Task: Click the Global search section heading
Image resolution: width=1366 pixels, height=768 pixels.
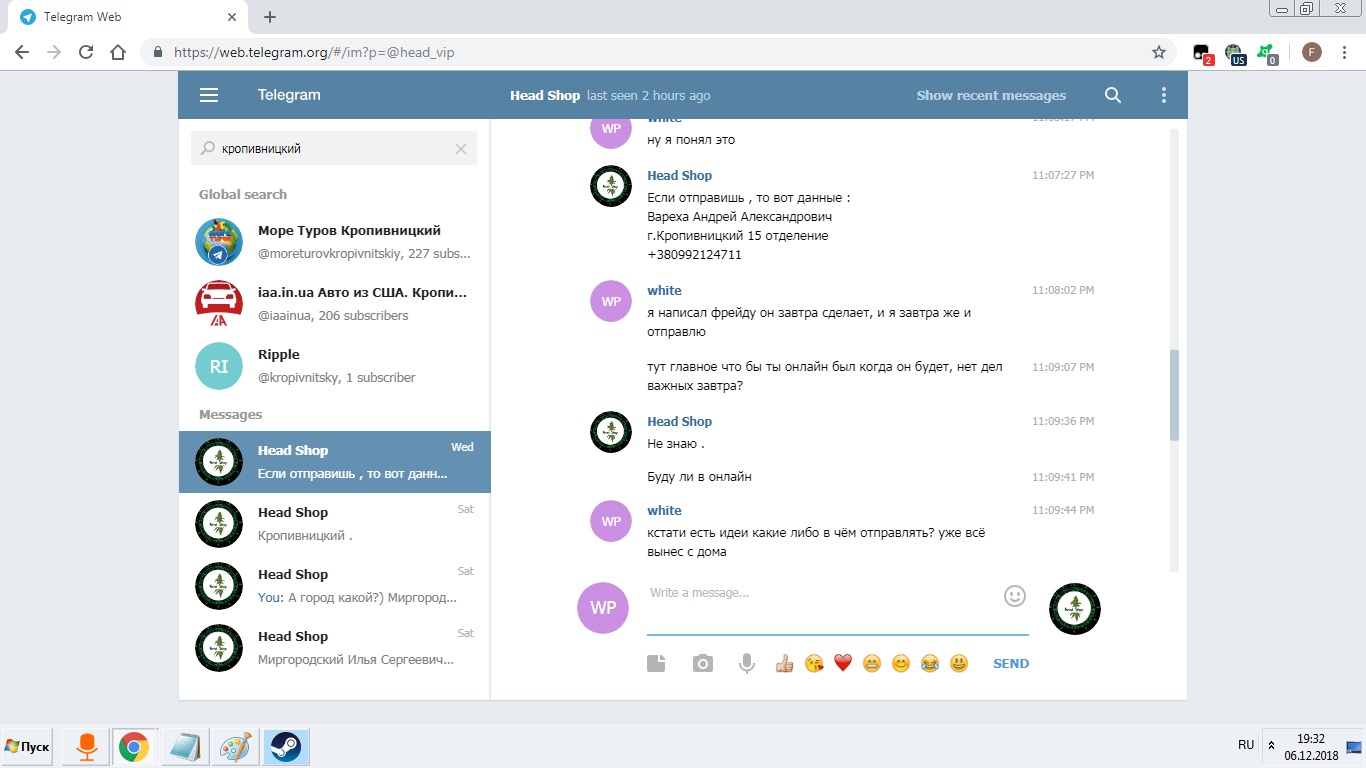Action: coord(243,194)
